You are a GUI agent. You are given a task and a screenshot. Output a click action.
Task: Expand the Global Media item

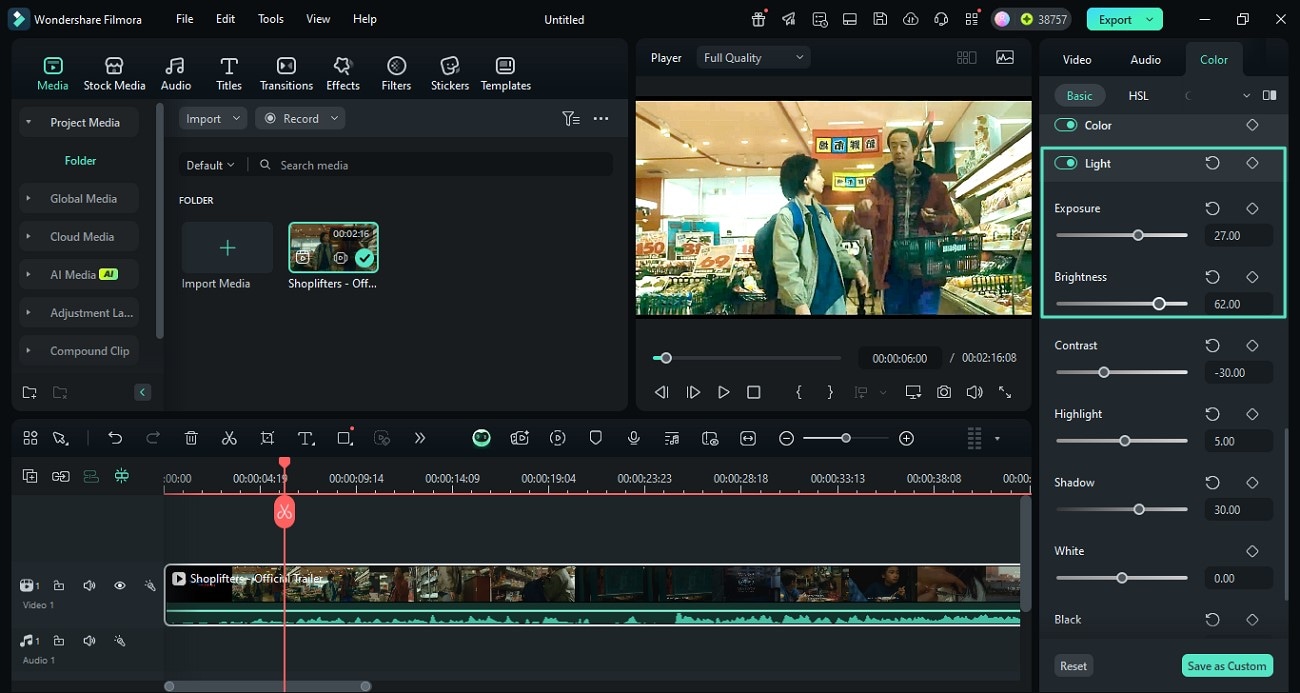[x=28, y=198]
